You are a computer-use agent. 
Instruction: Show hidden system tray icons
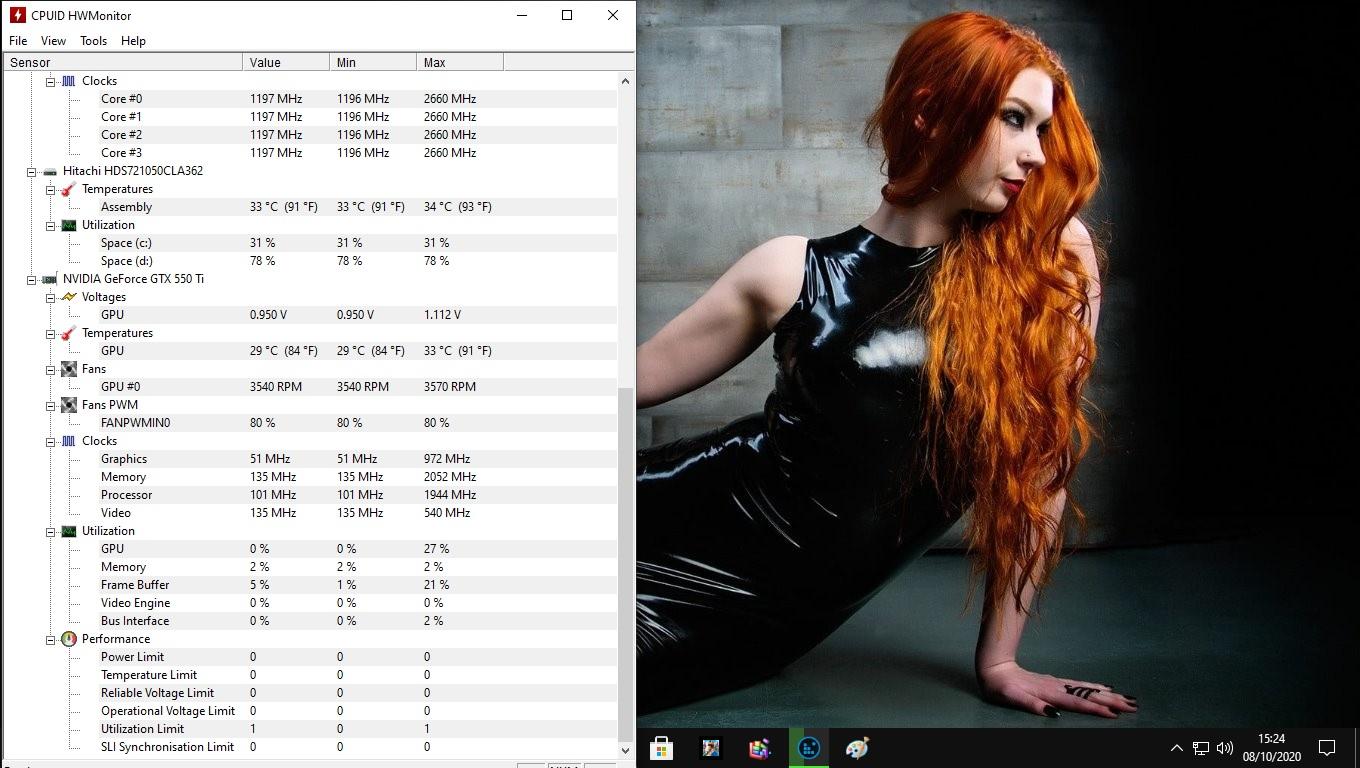click(x=1177, y=748)
